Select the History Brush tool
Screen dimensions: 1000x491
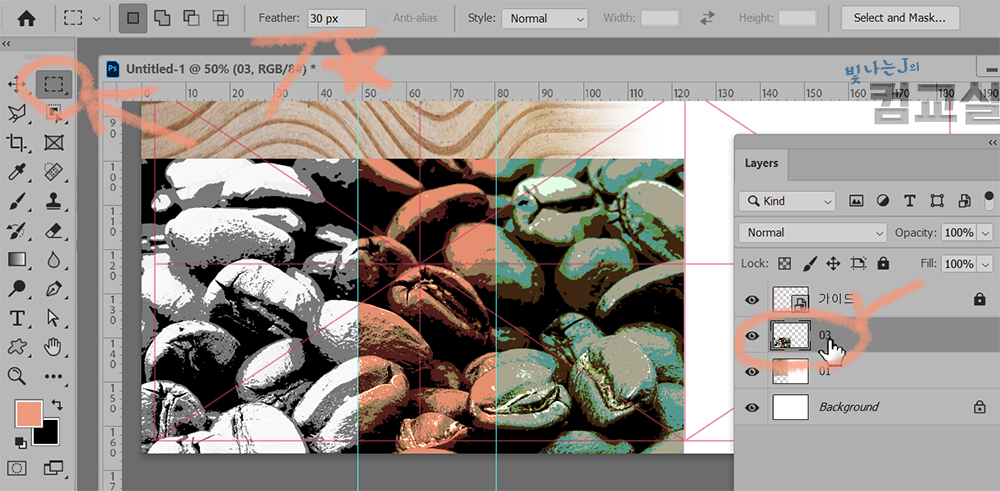pos(16,230)
